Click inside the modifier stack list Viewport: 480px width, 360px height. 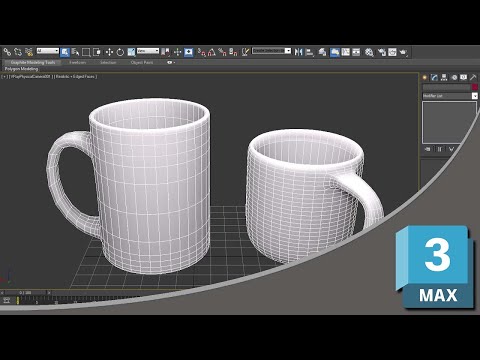point(449,122)
